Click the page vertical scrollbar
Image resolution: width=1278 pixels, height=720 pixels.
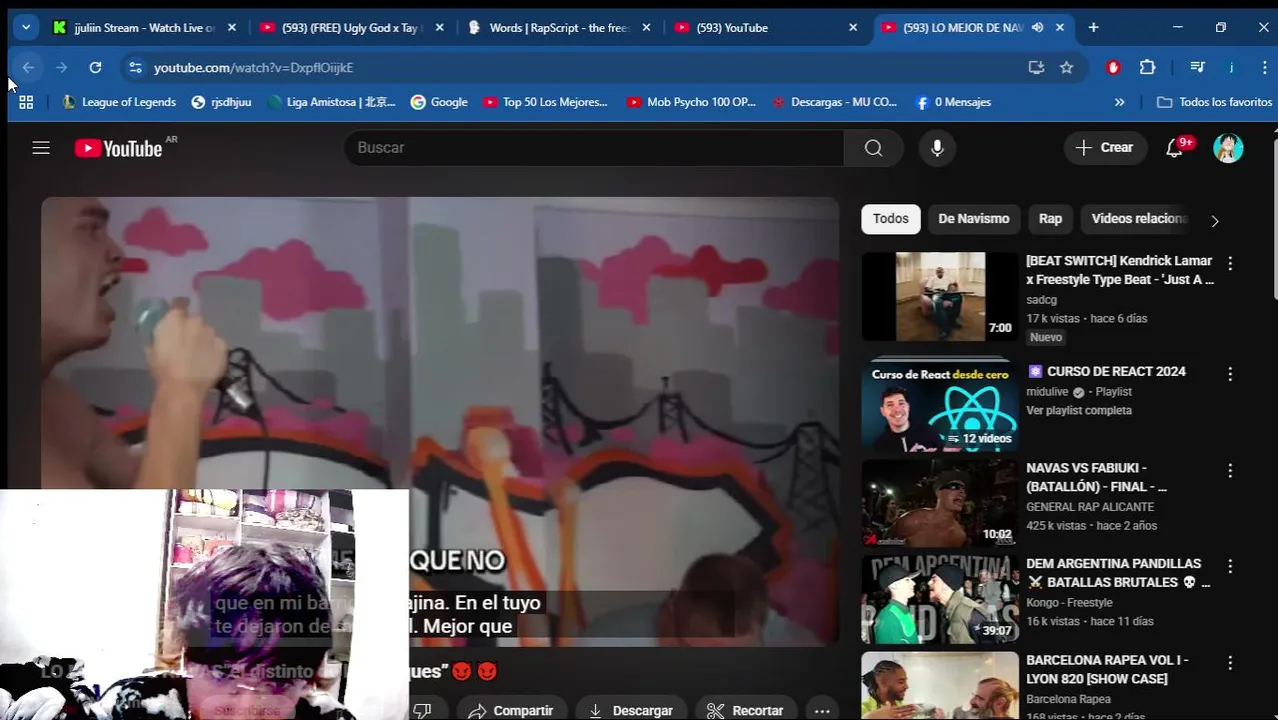pyautogui.click(x=1274, y=218)
